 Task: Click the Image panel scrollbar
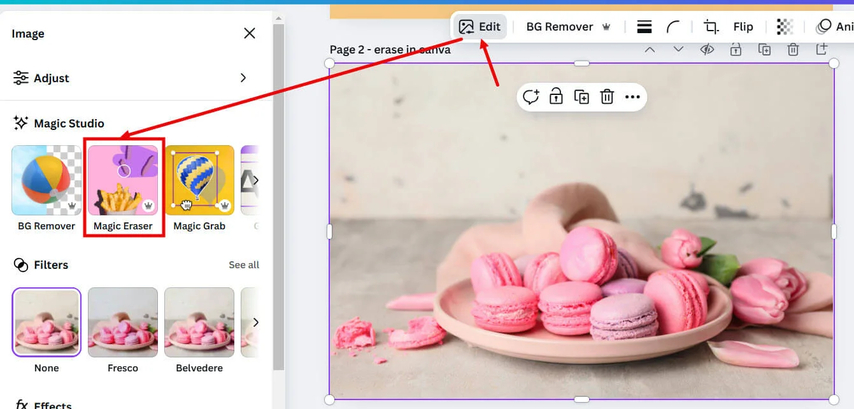278,196
